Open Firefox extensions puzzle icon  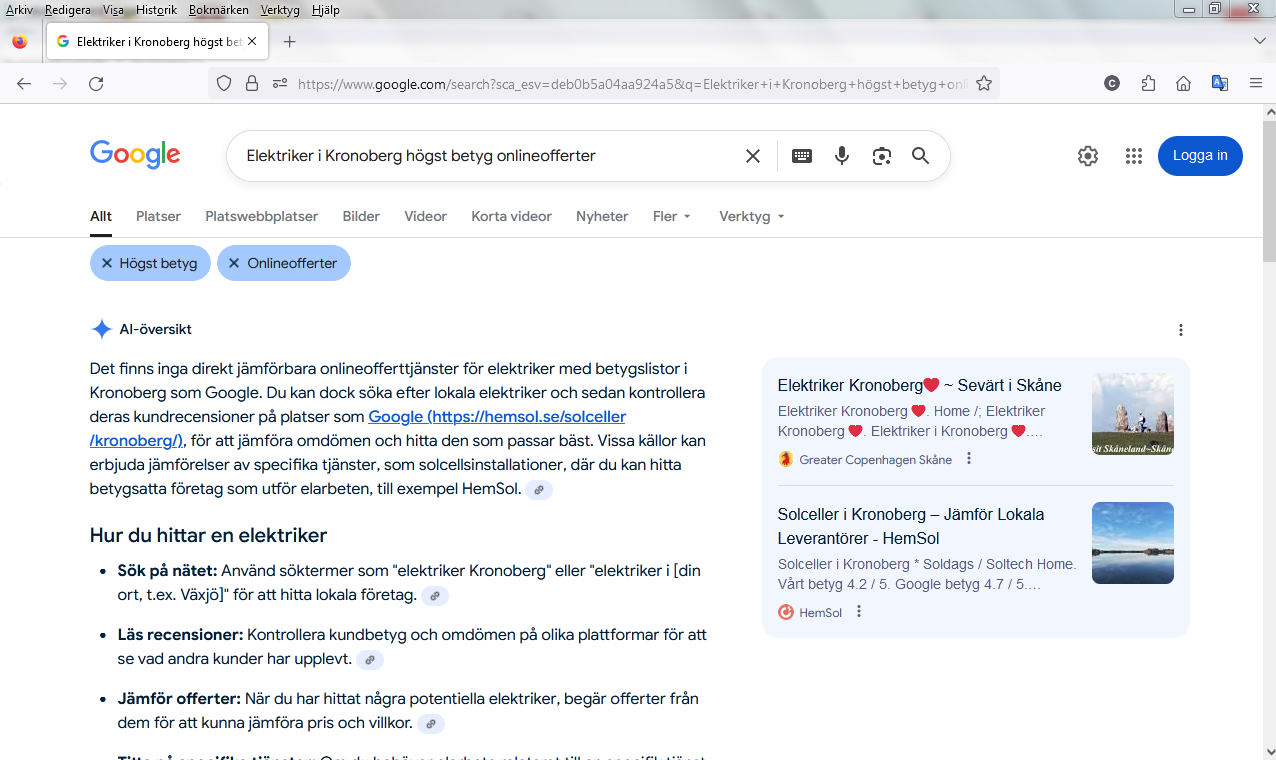[x=1148, y=84]
